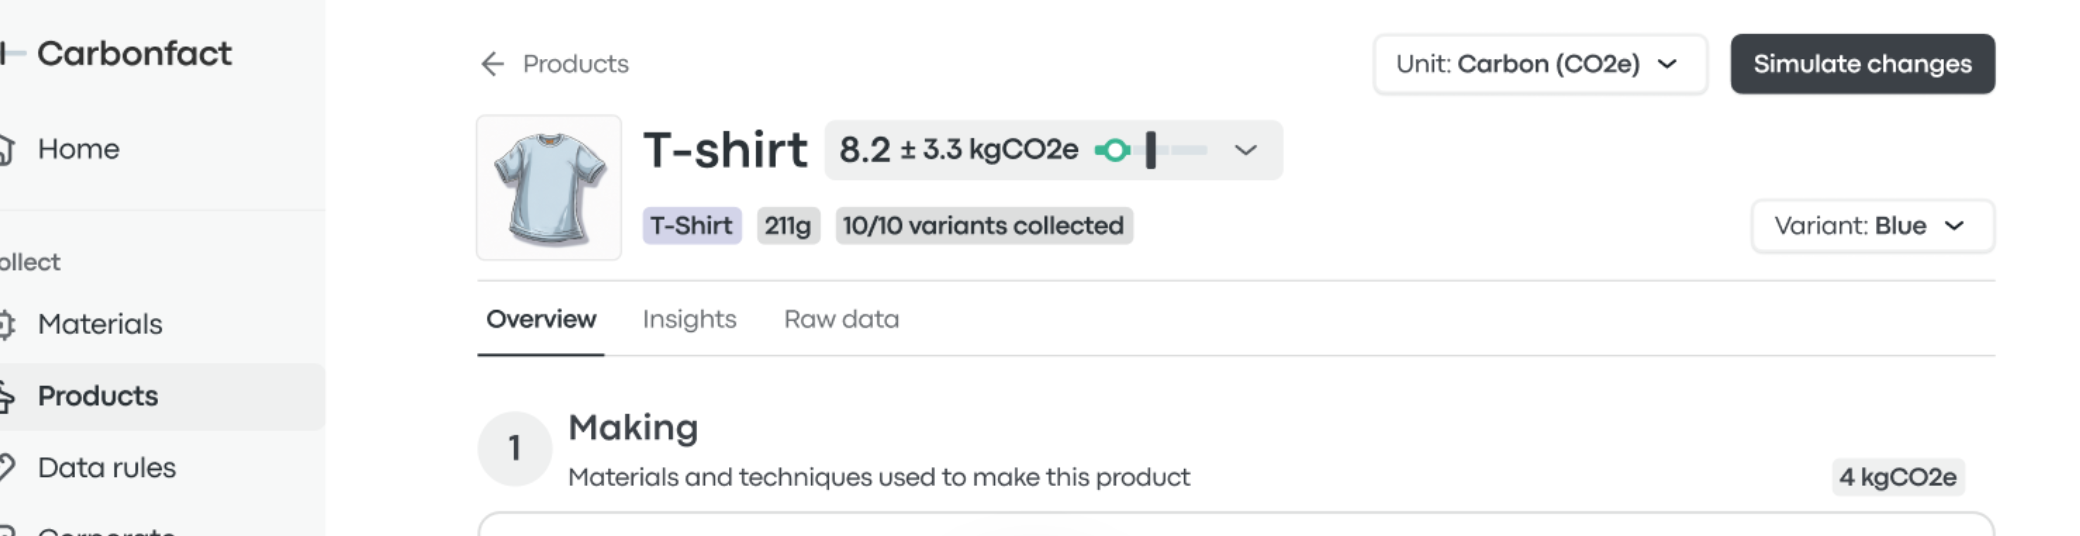Click the back arrow icon beside Products
Screen dimensions: 2080x536
pyautogui.click(x=492, y=64)
